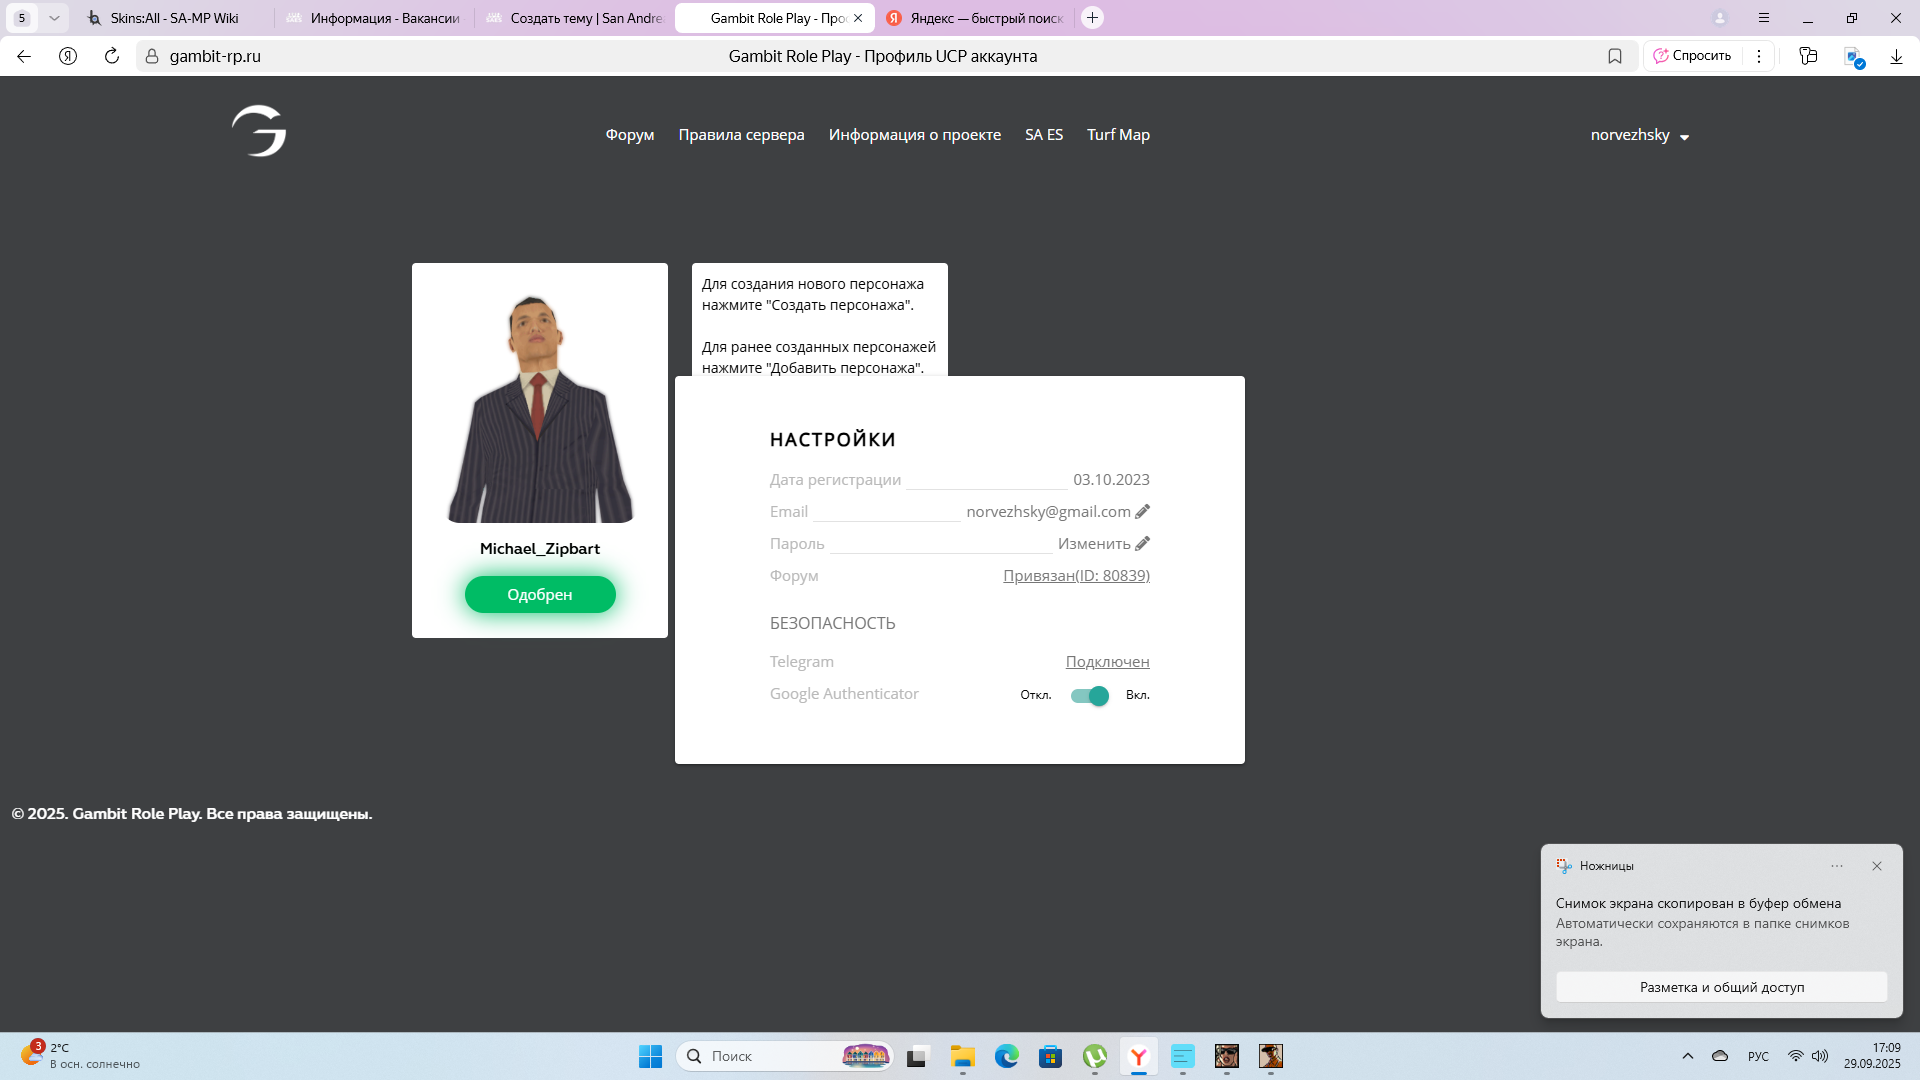Go back with the browser arrow
The image size is (1920, 1080).
click(24, 56)
